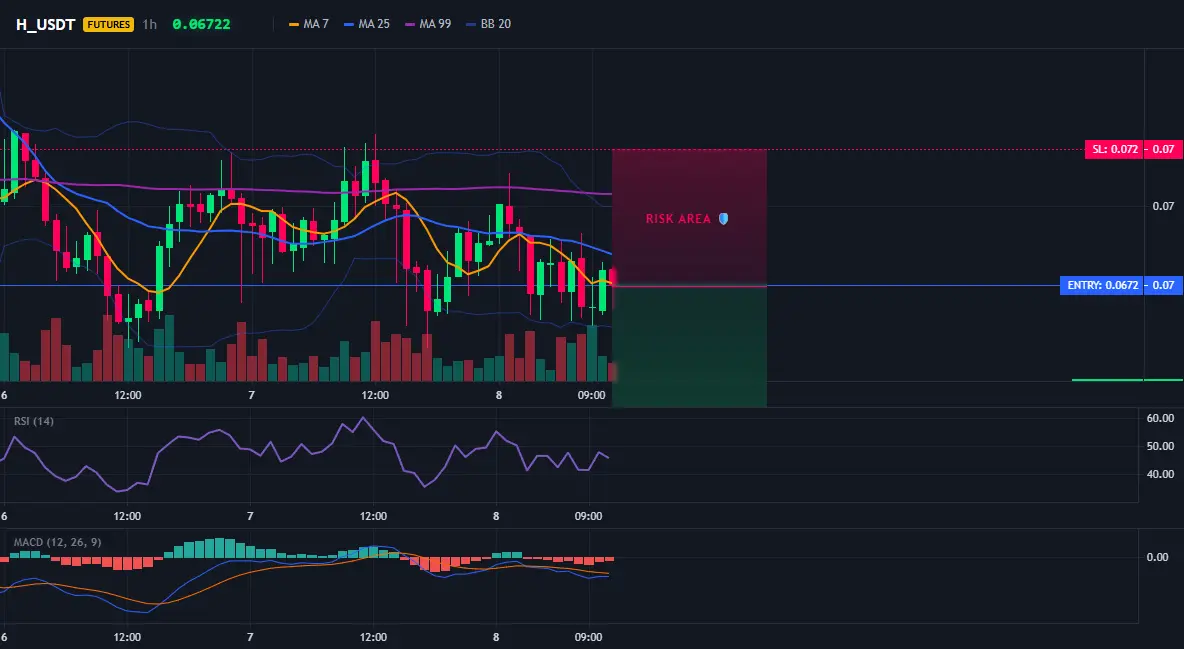Click the RSI (14) indicator label
This screenshot has height=649, width=1184.
(x=34, y=421)
